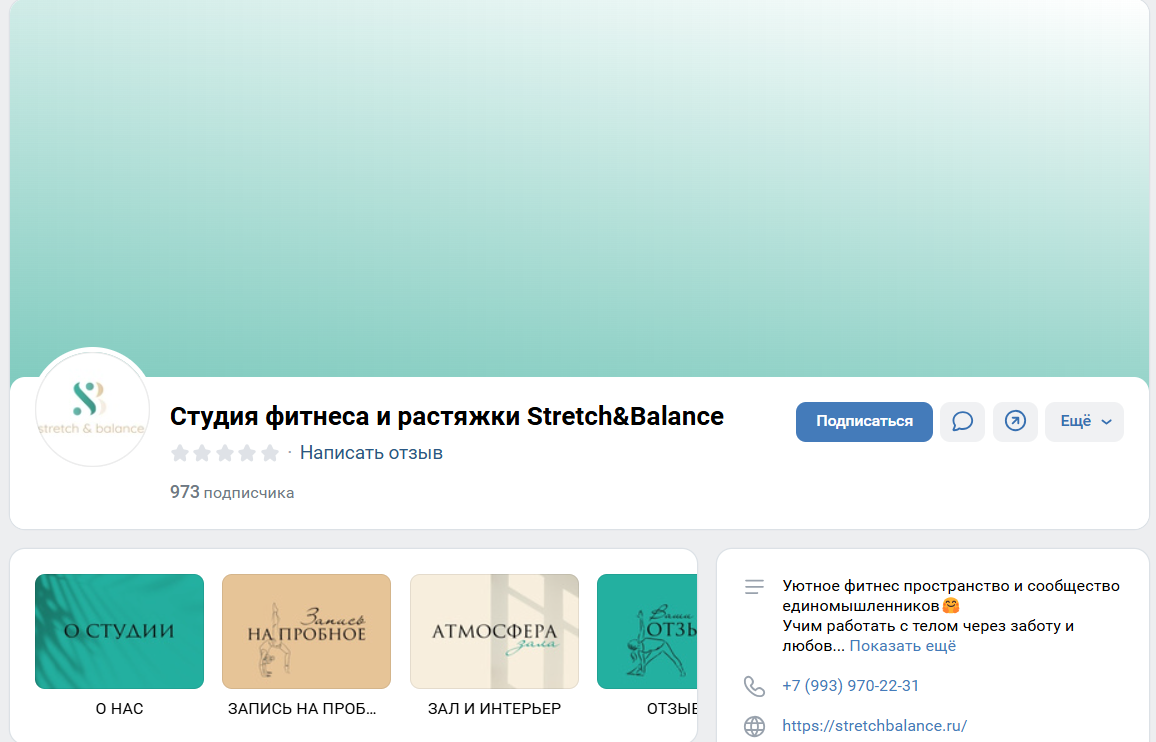Click the five-star rating row

[225, 453]
